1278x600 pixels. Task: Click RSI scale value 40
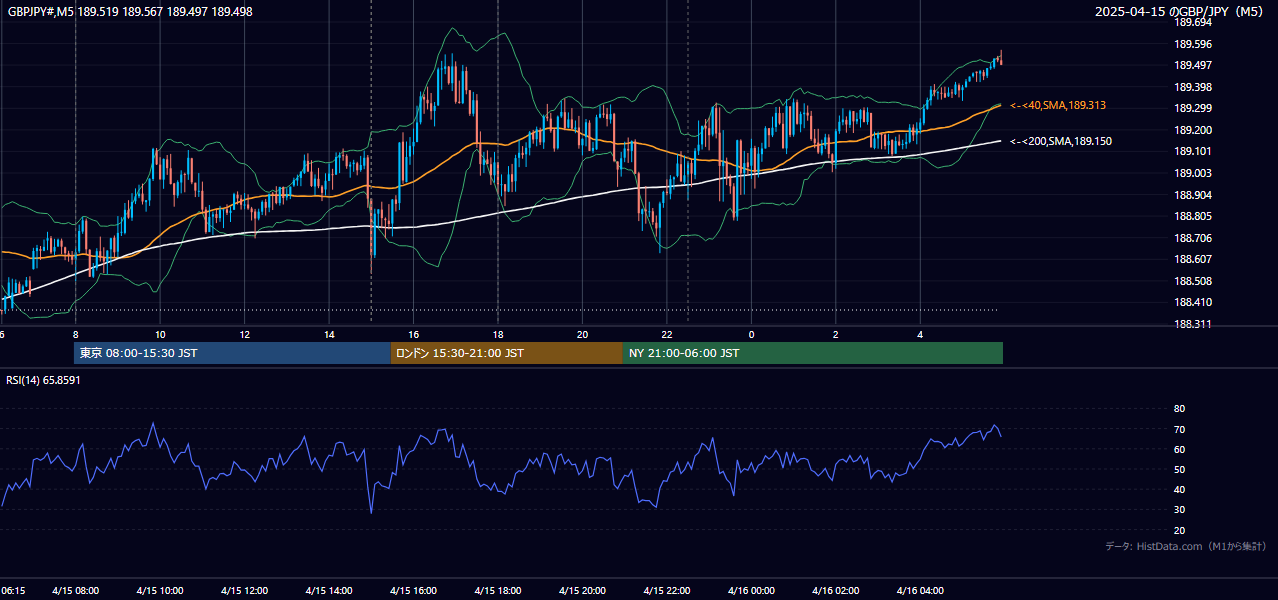tap(1179, 490)
